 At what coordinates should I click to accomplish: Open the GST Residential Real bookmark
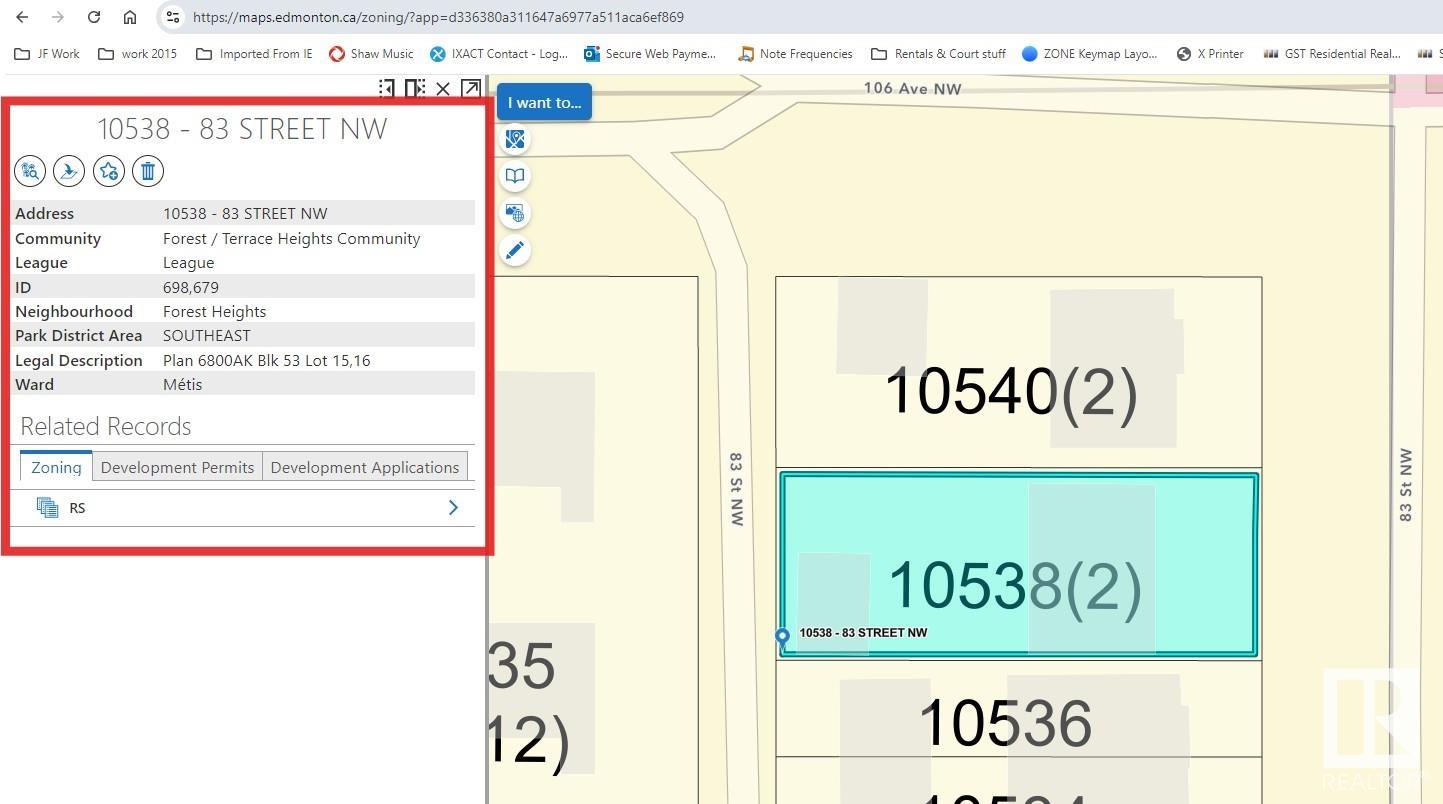(1332, 54)
